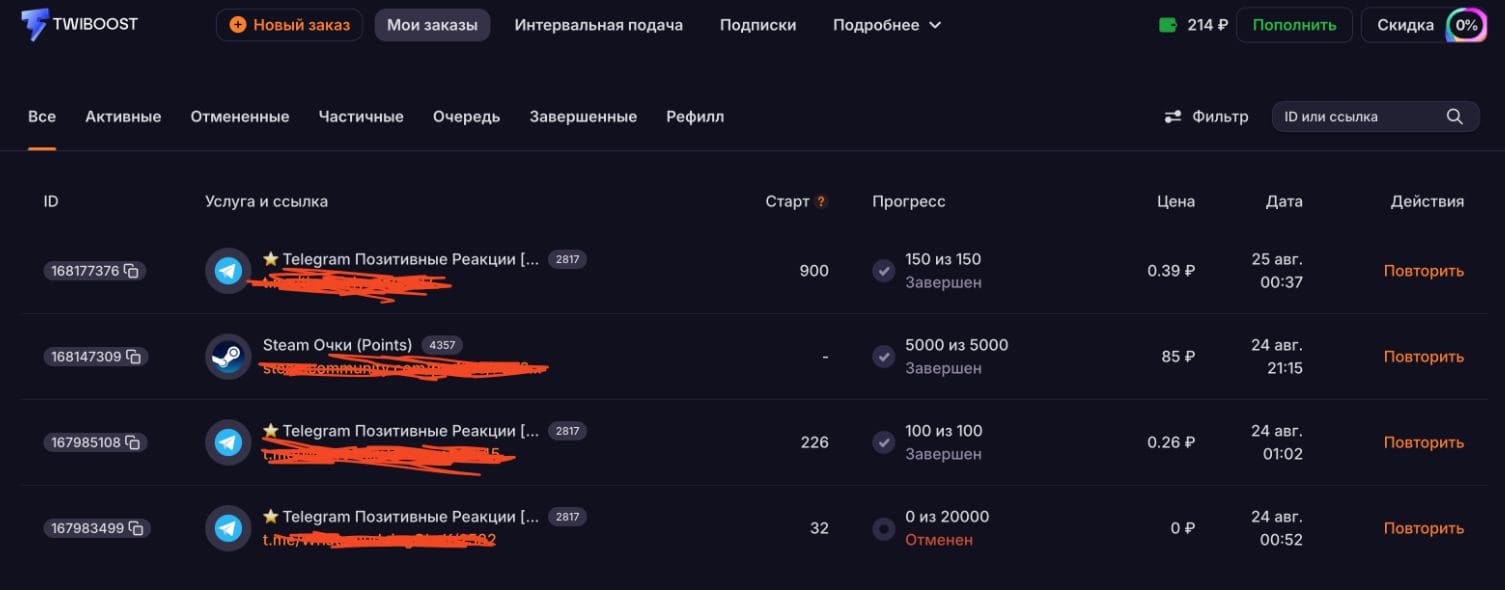Screen dimensions: 1505x590
Task: Click the question mark next to Старт
Action: 821,202
